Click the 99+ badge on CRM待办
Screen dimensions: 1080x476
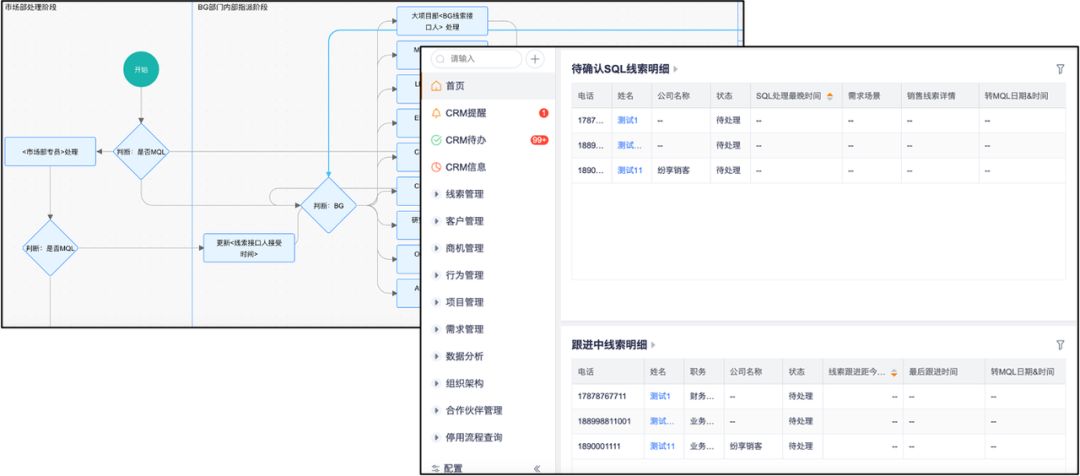pos(539,140)
